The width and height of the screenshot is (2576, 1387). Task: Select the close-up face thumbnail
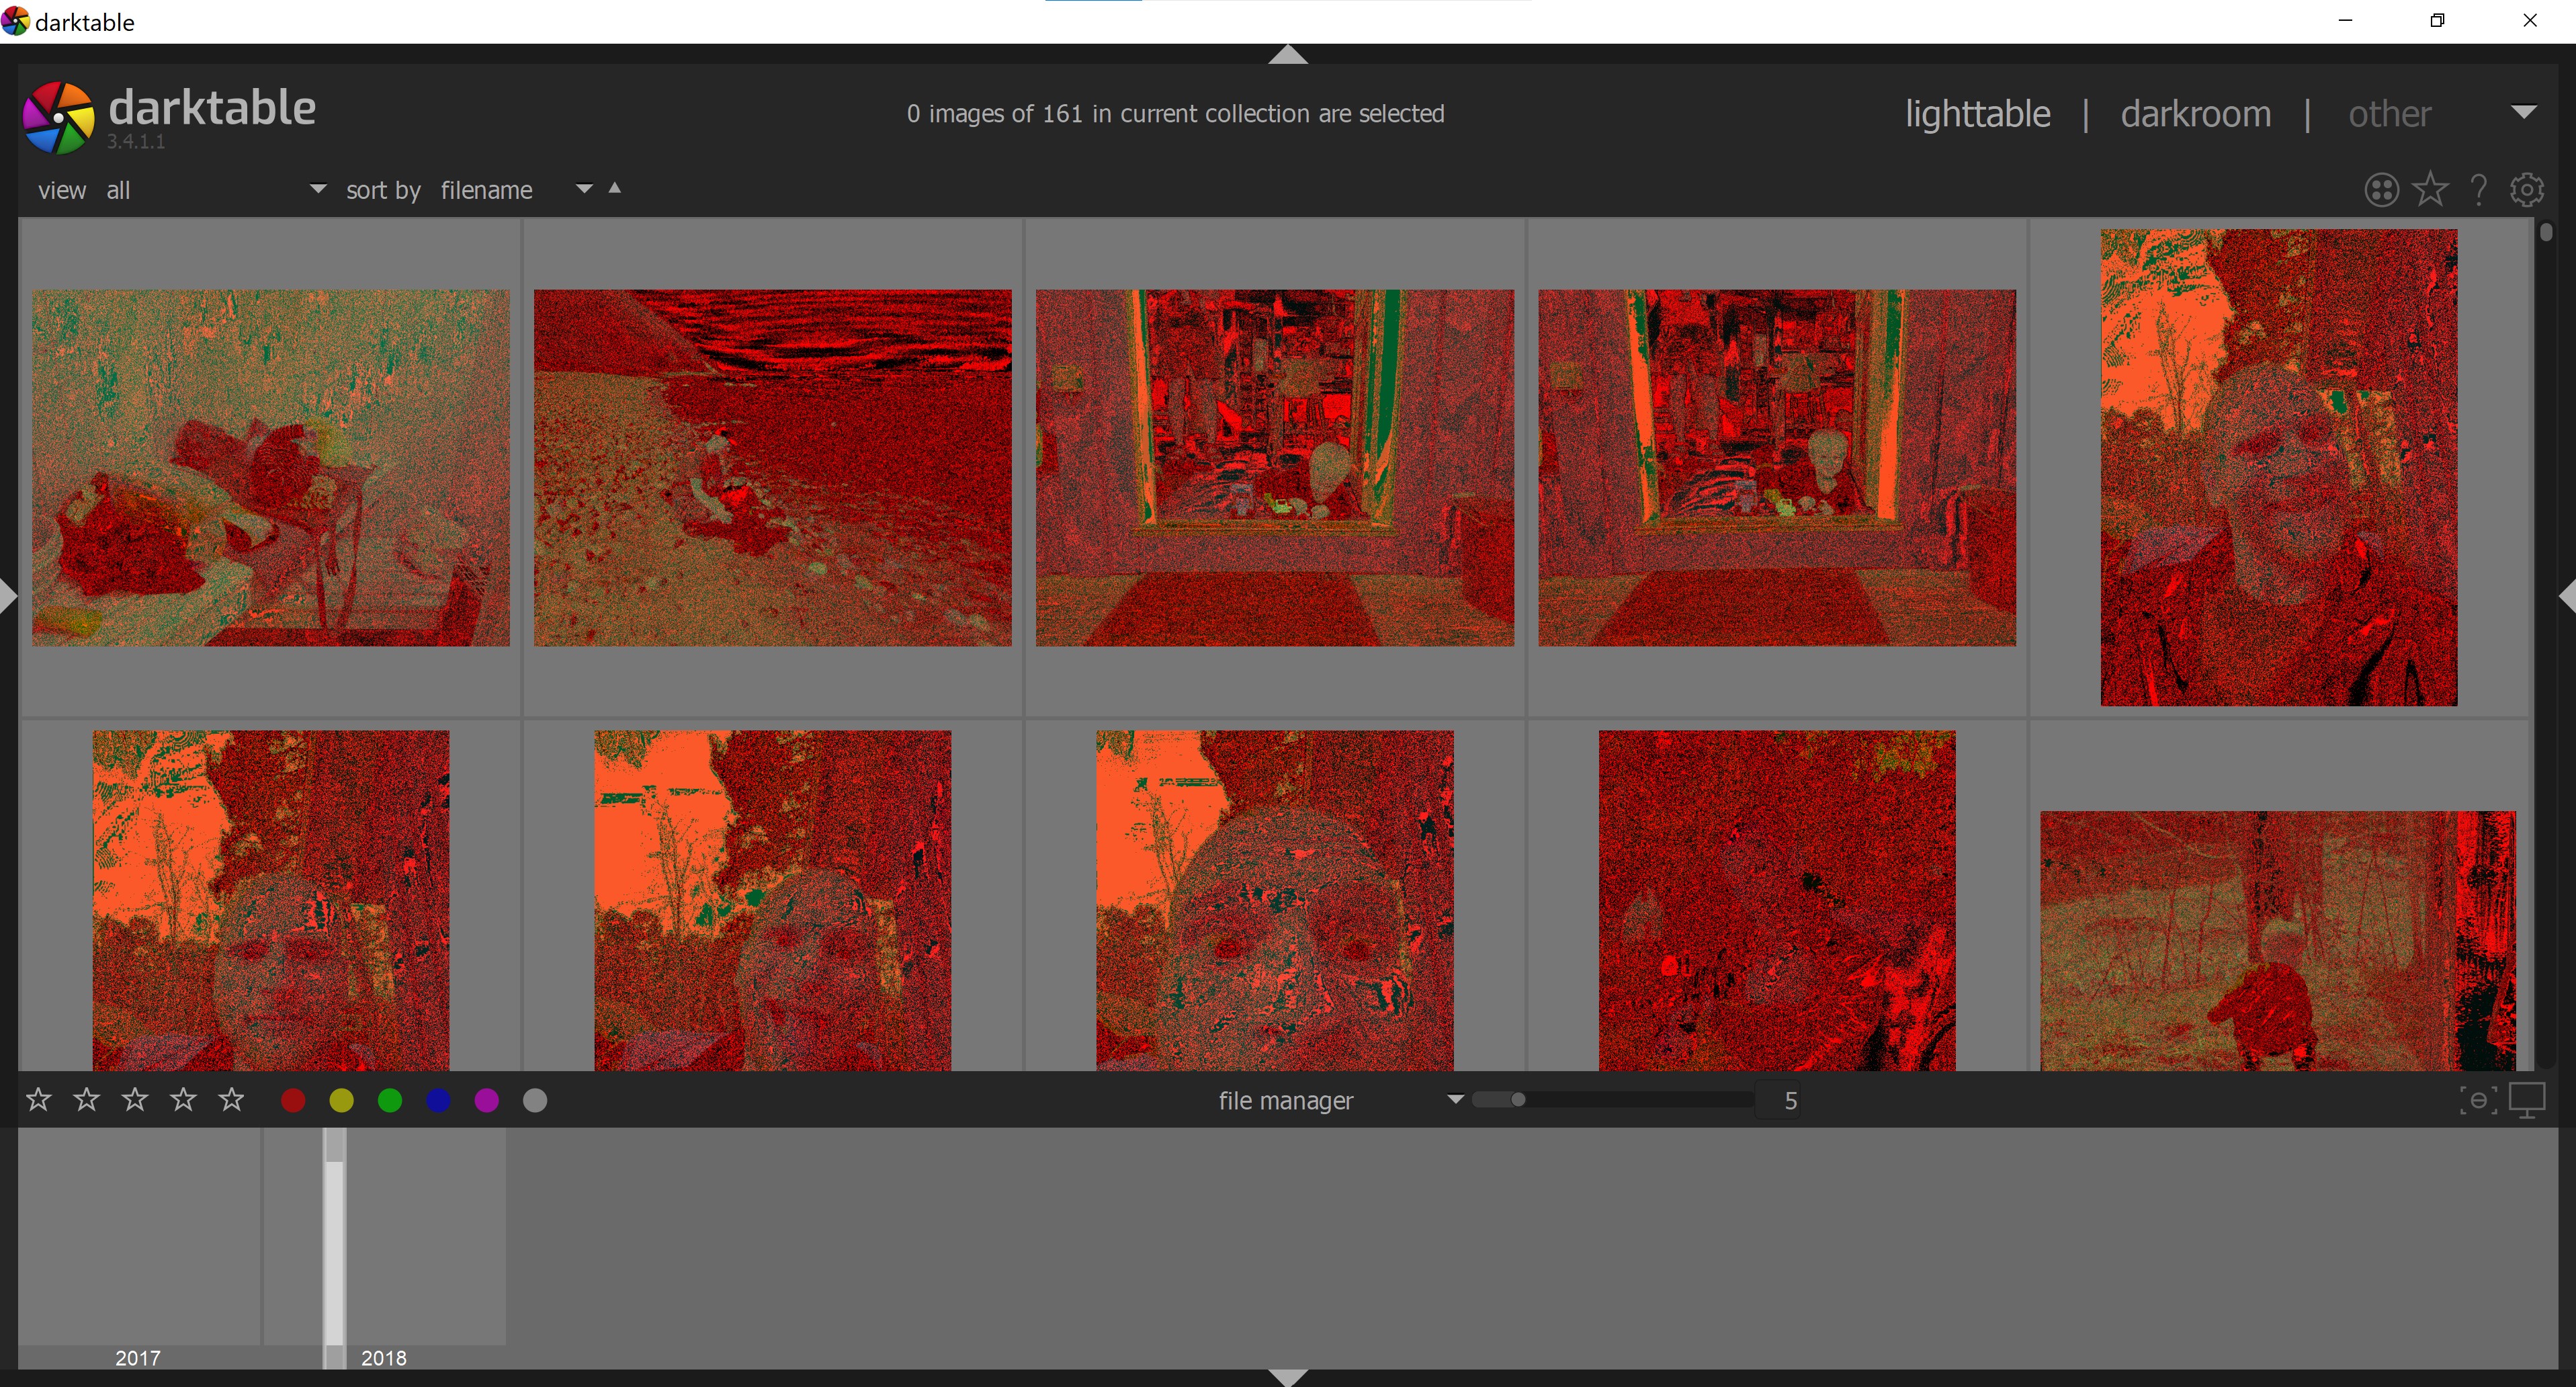point(1274,900)
